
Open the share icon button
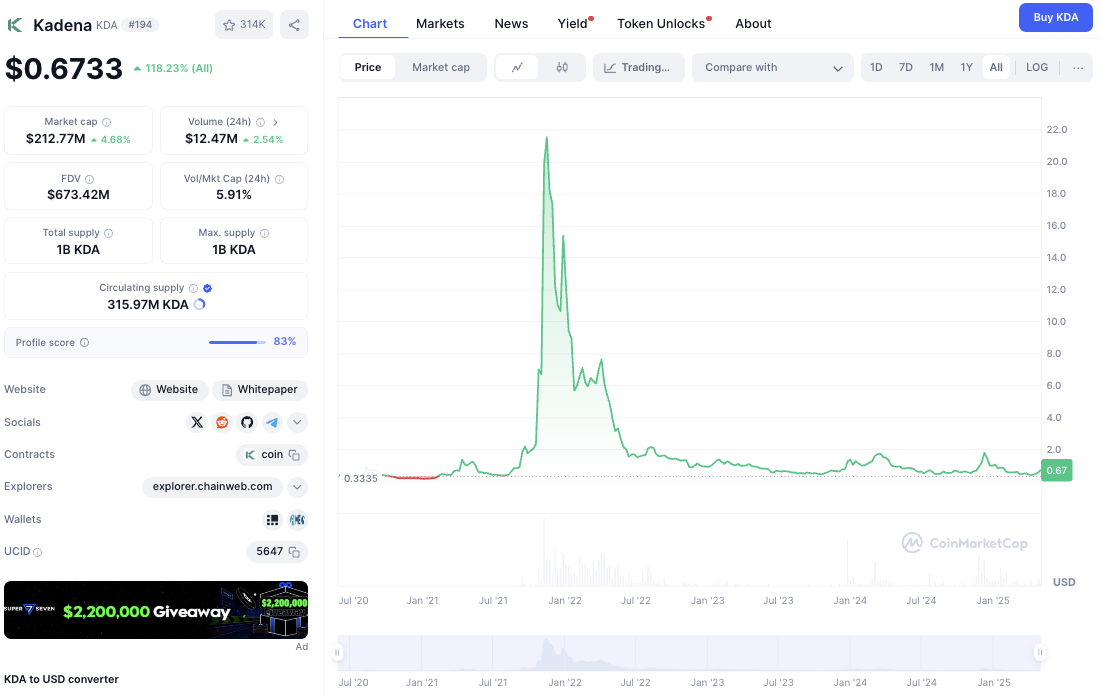click(x=294, y=25)
